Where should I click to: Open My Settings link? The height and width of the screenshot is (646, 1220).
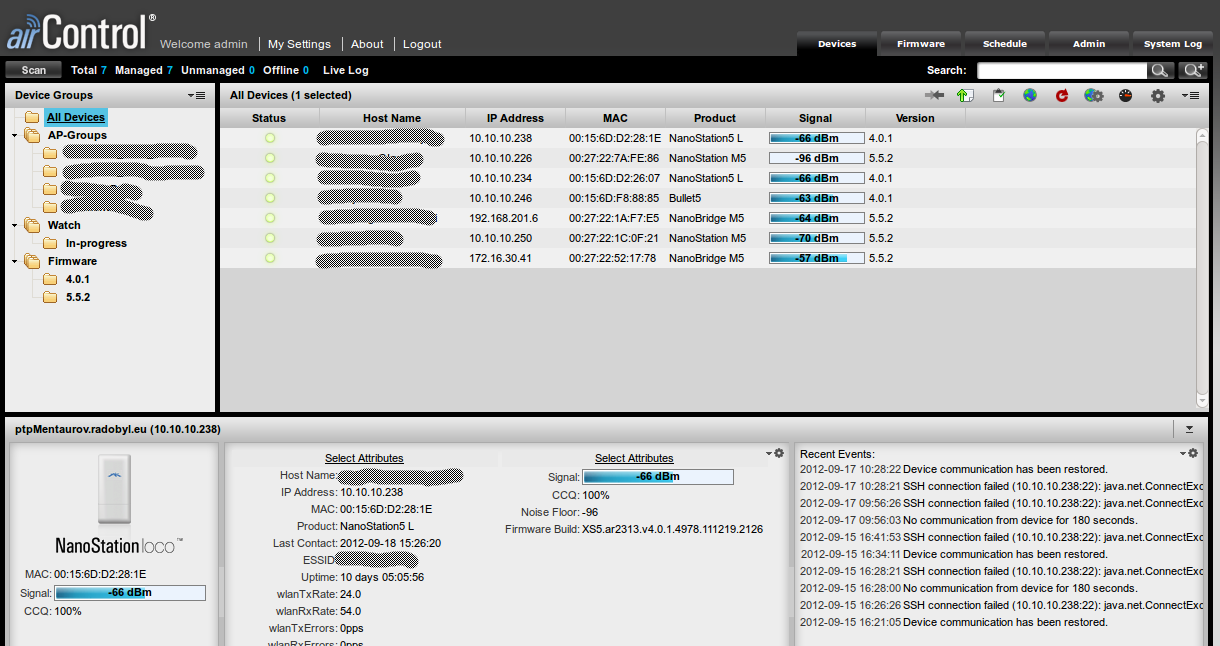tap(300, 44)
